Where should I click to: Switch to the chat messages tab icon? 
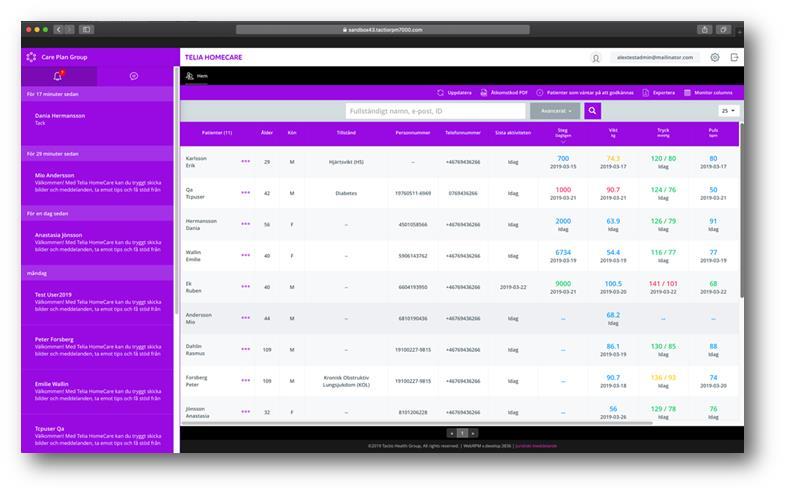click(134, 76)
